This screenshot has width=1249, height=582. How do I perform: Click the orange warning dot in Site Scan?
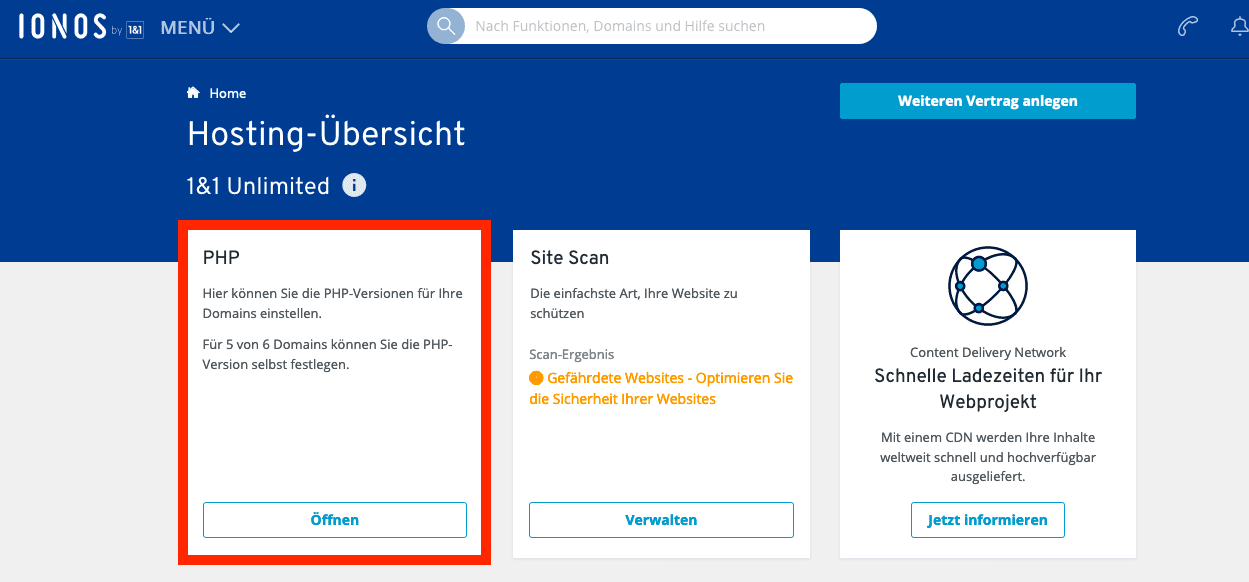536,378
